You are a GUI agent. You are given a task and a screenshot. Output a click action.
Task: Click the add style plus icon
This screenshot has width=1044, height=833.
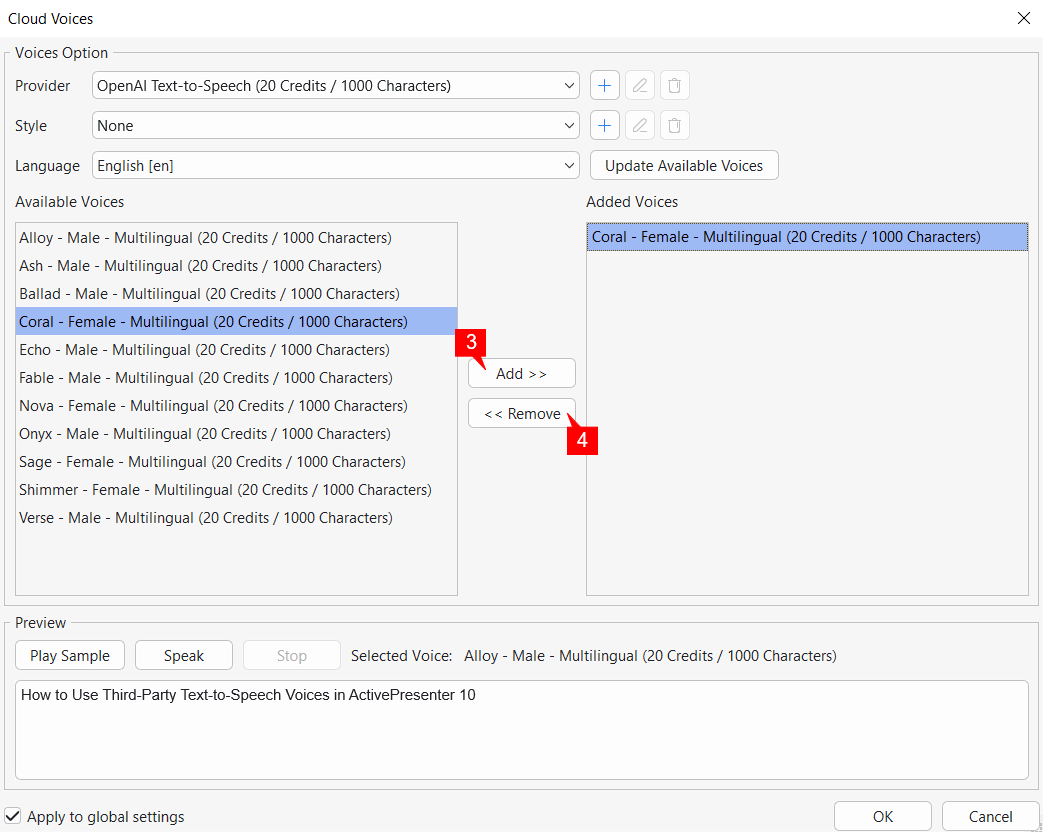(x=604, y=126)
